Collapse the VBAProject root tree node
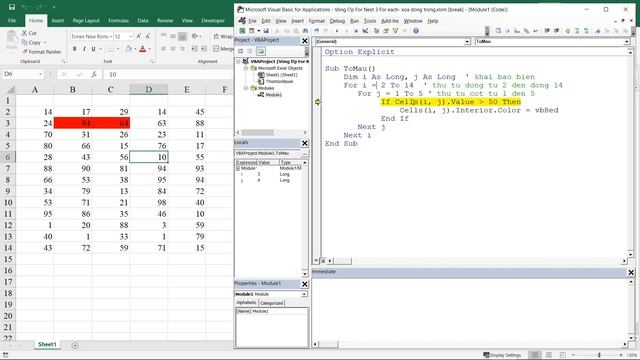This screenshot has width=640, height=360. 238,61
